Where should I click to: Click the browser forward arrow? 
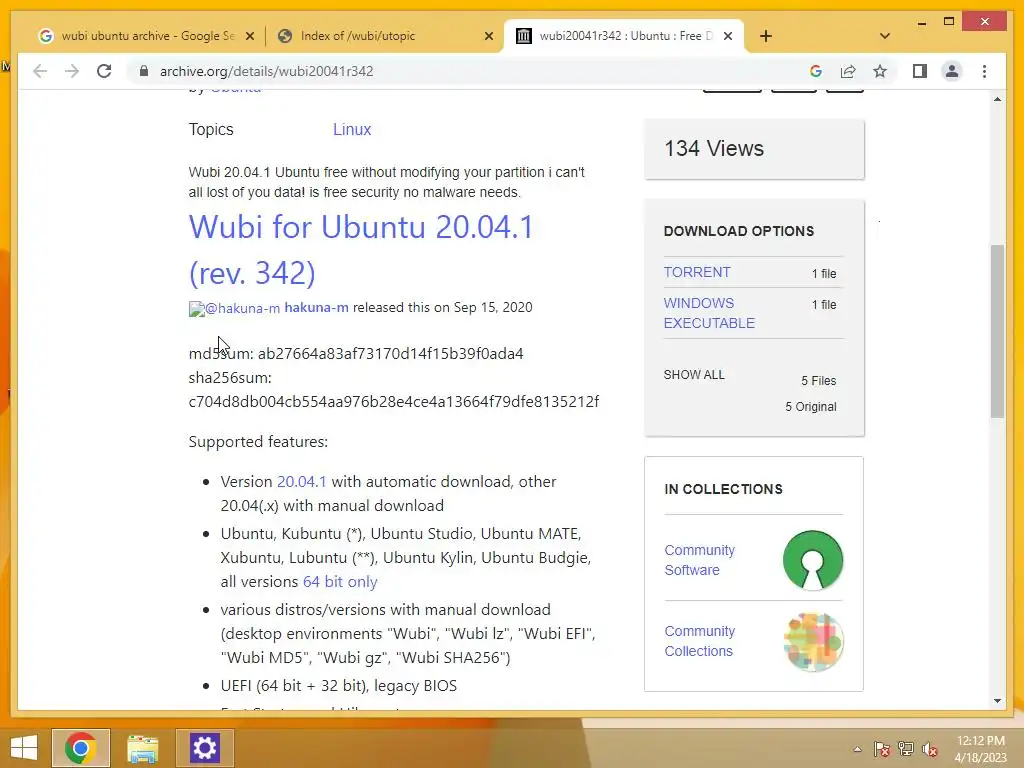click(72, 71)
